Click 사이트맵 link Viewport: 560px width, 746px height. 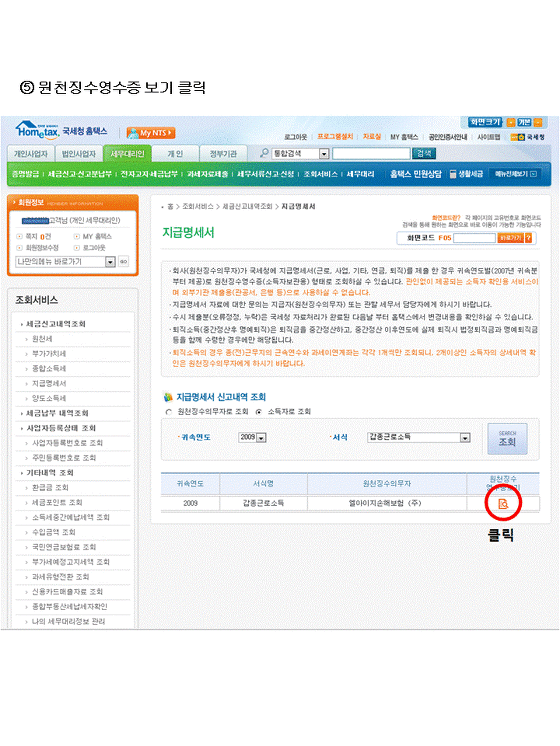[x=489, y=137]
